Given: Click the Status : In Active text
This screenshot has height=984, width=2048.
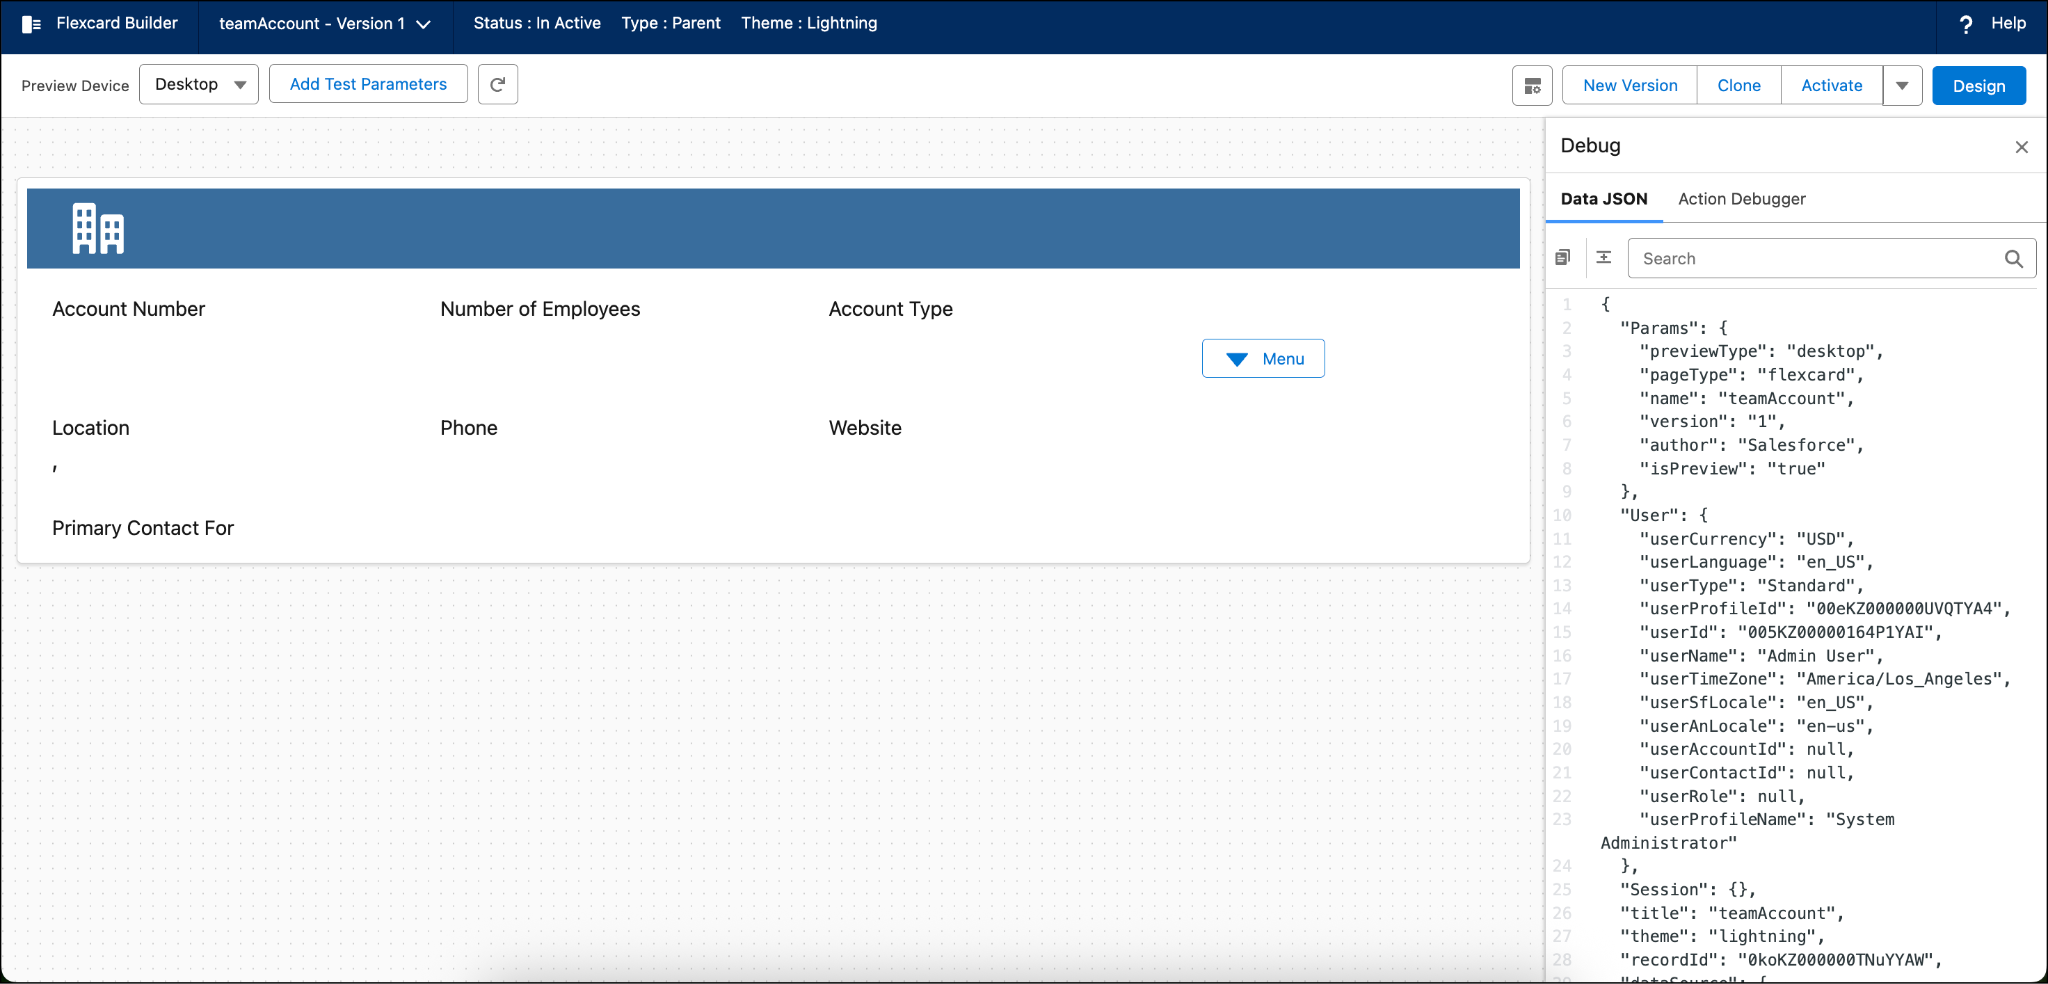Looking at the screenshot, I should (537, 23).
